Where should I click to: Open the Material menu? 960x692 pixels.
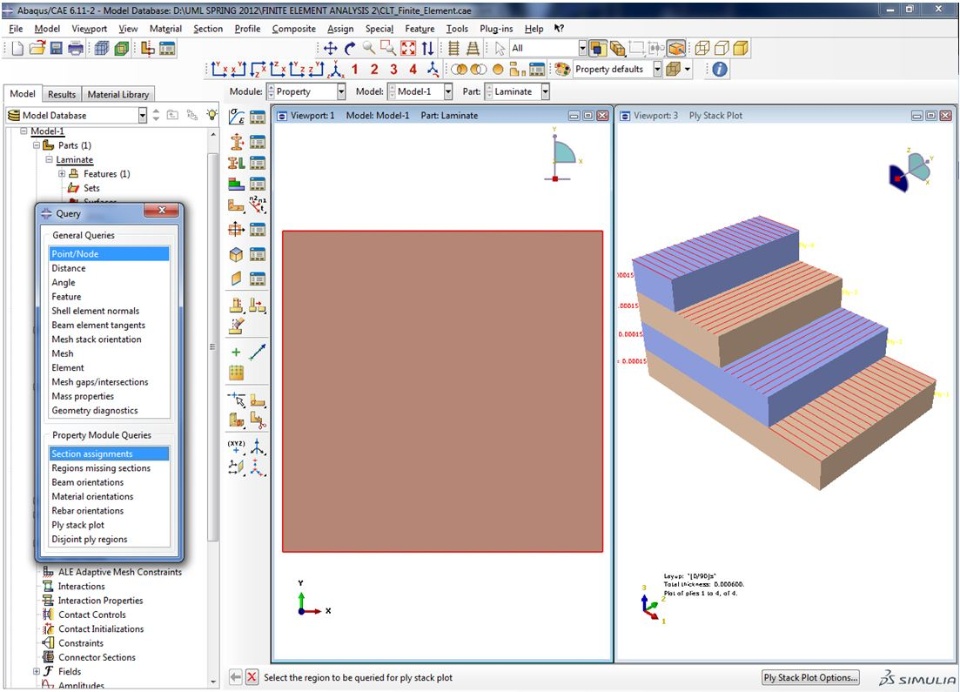(x=165, y=29)
